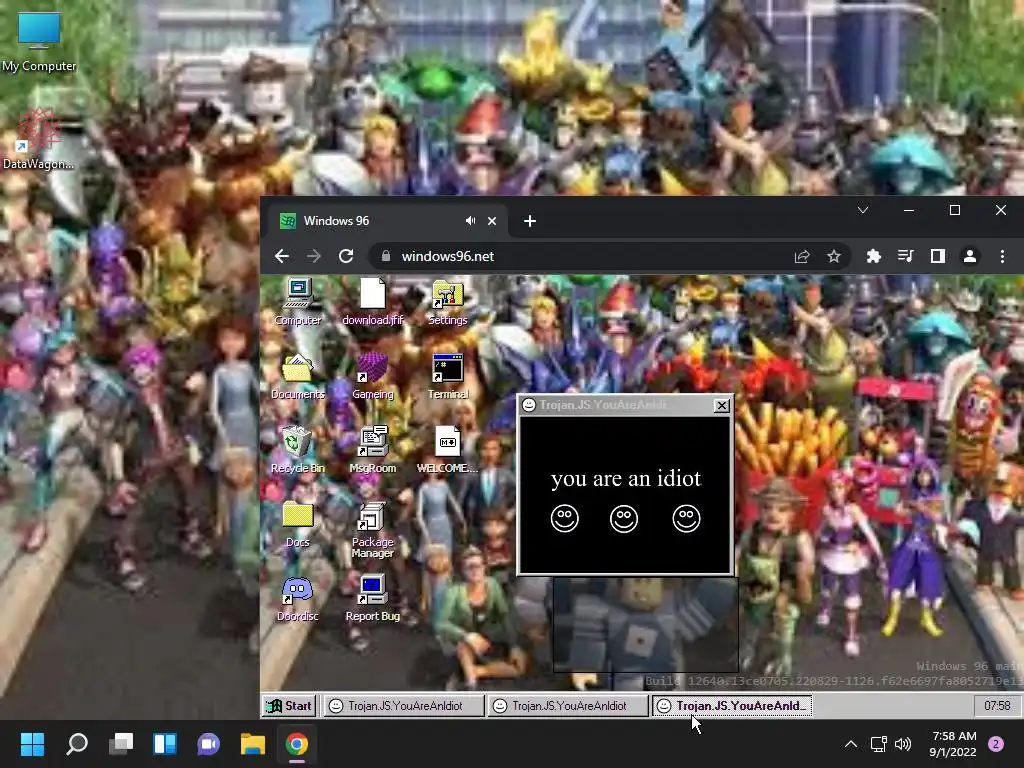Screen dimensions: 1024x768
Task: Open Windows taskbar Search
Action: coord(77,744)
